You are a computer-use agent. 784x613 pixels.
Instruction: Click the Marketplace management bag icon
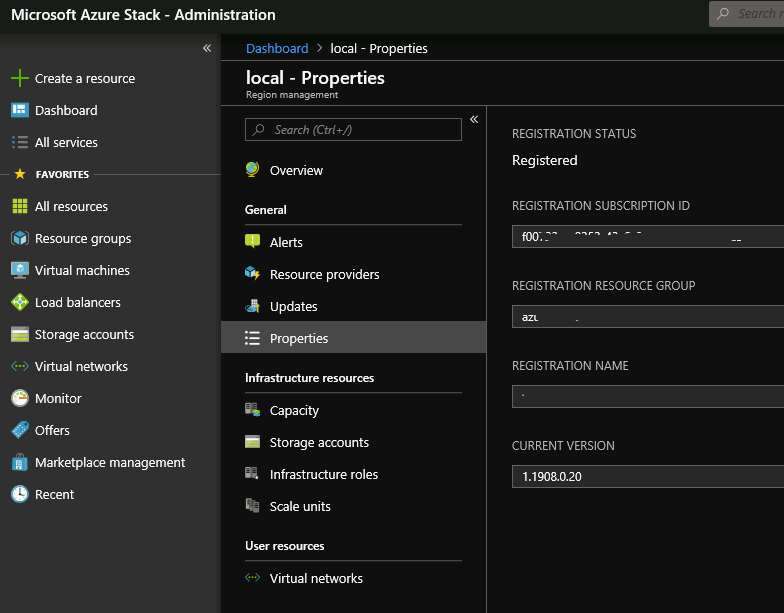20,462
